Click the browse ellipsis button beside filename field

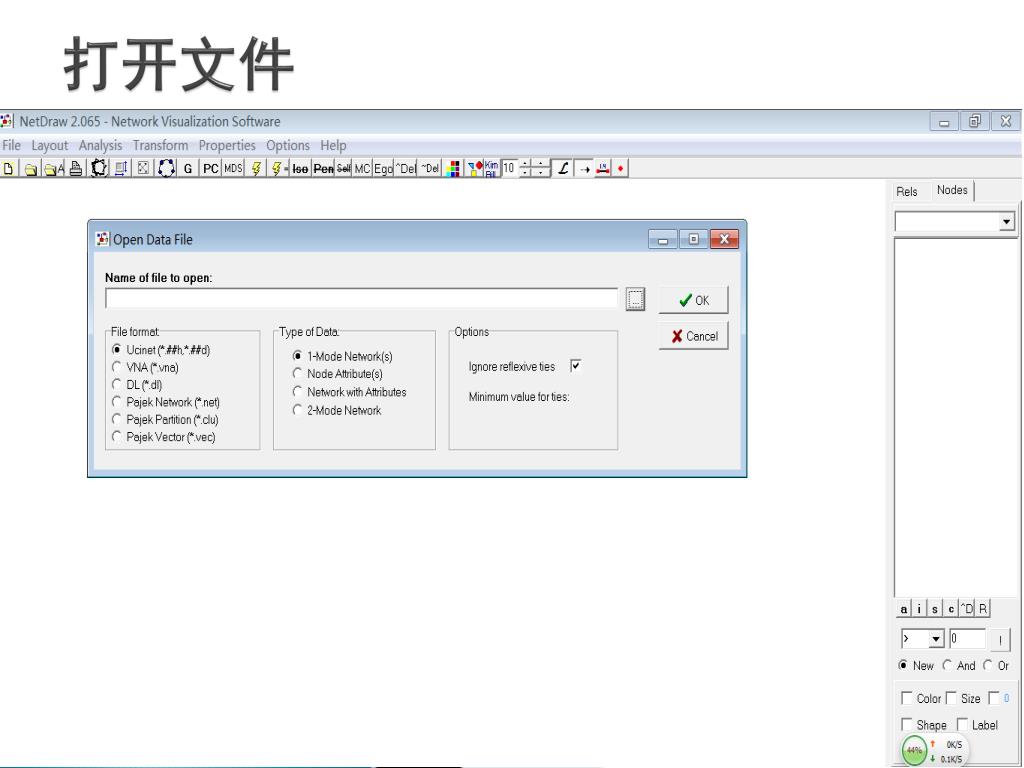click(635, 298)
